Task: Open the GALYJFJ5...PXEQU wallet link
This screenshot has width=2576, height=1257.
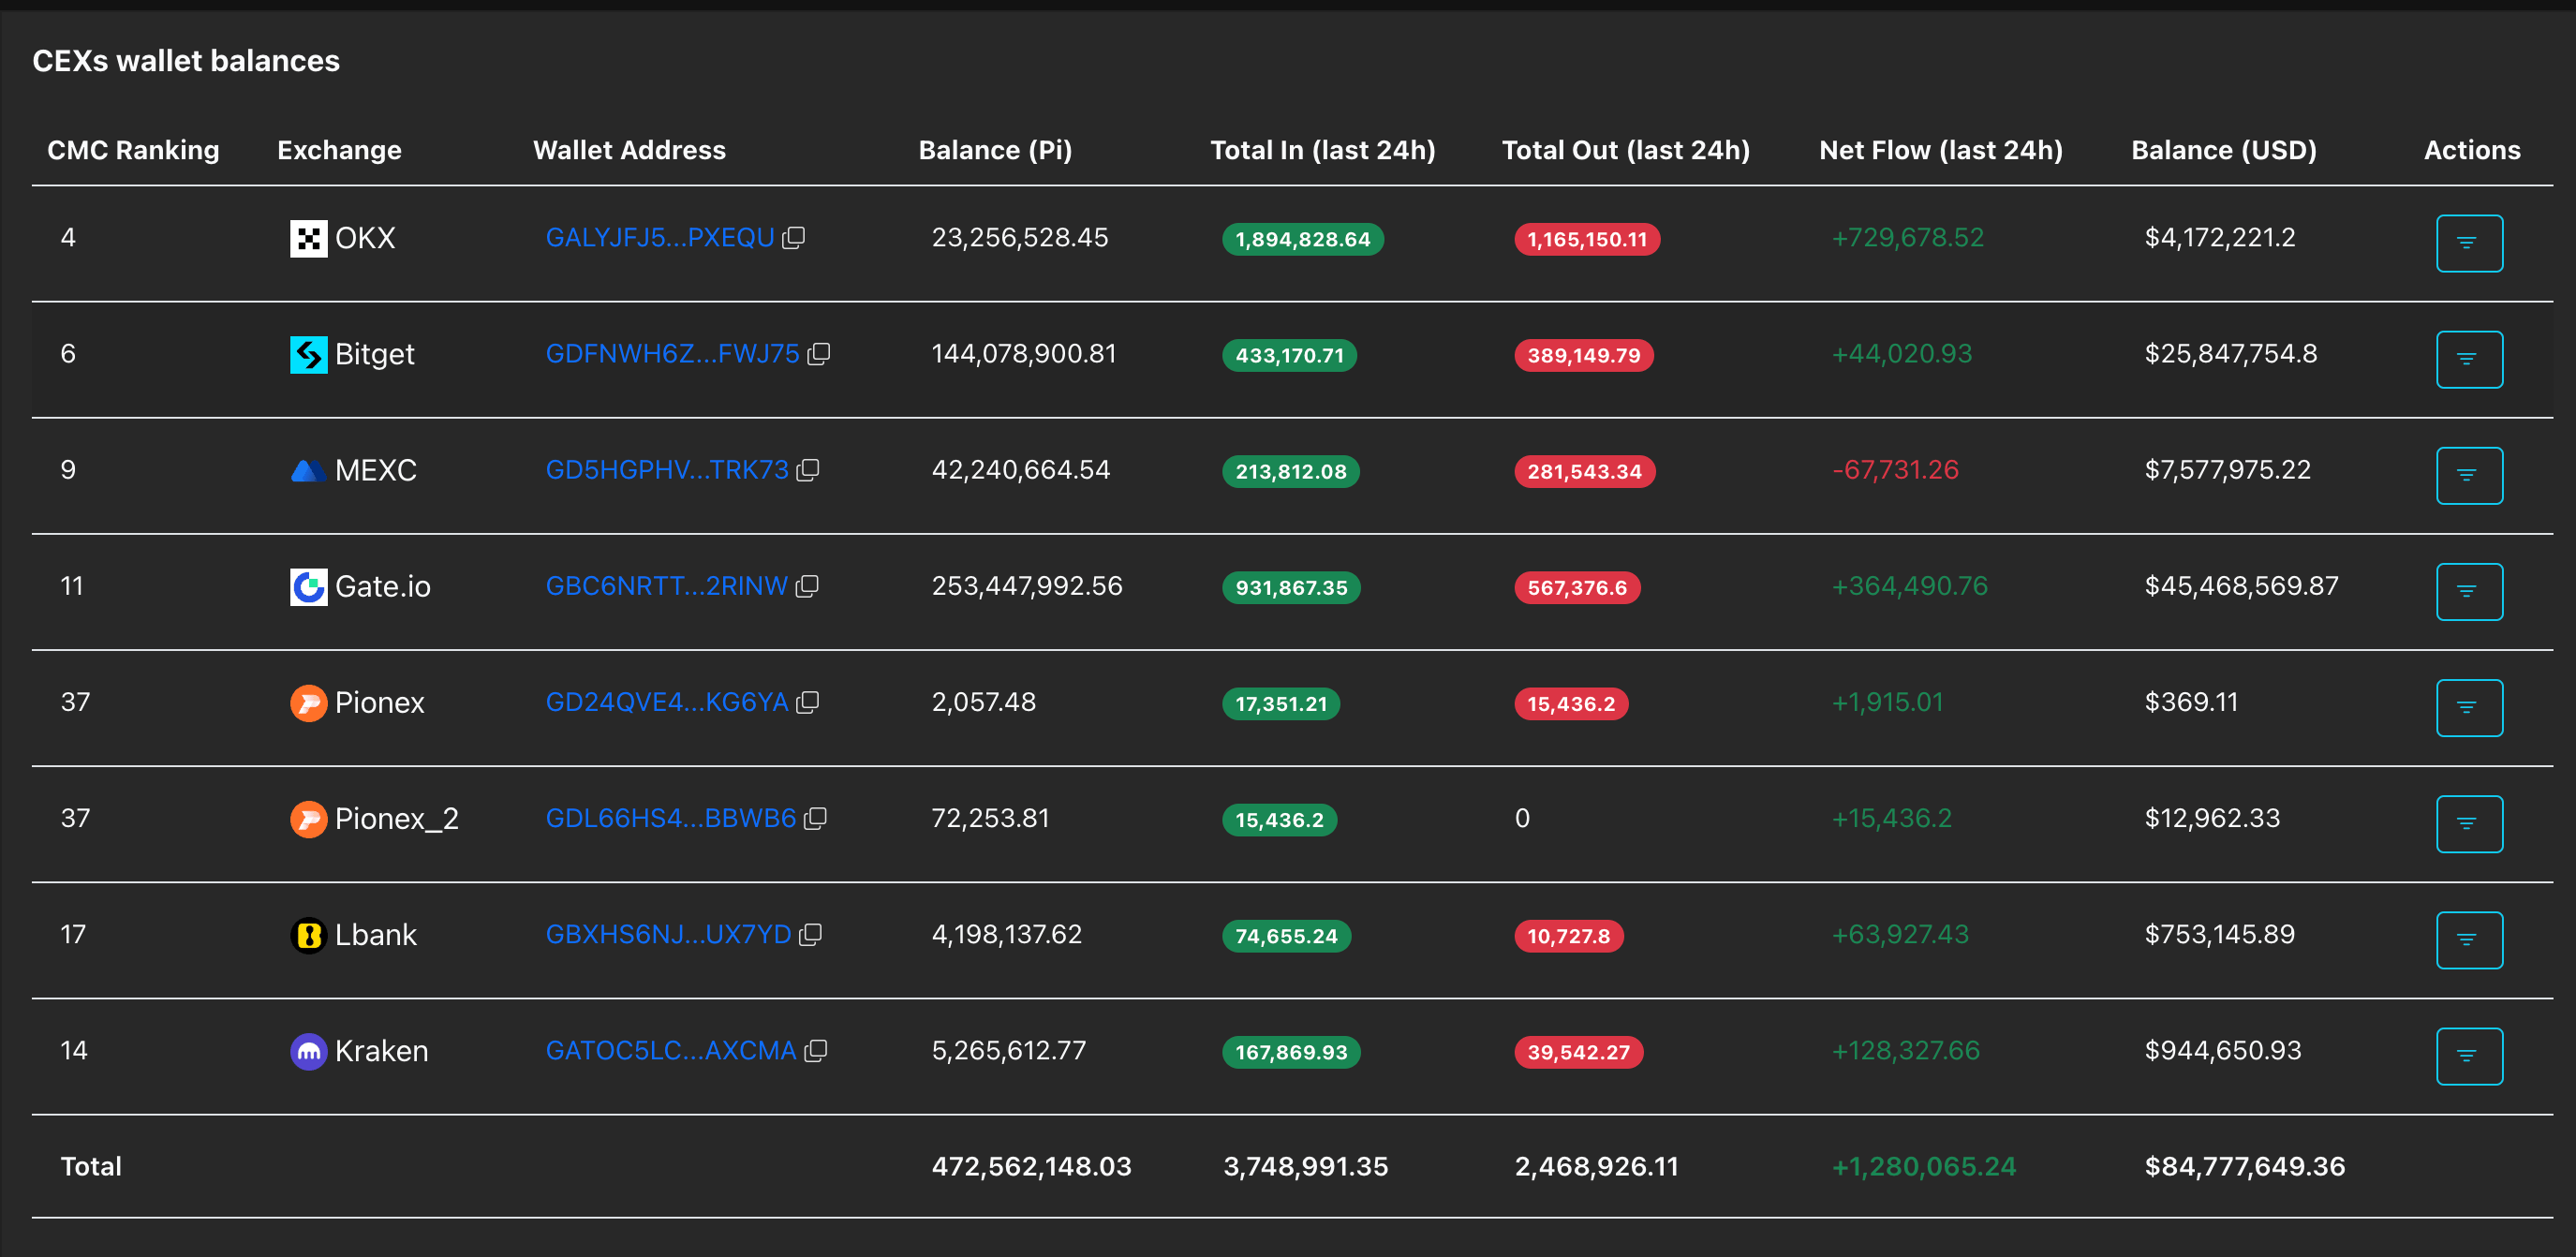Action: tap(659, 238)
